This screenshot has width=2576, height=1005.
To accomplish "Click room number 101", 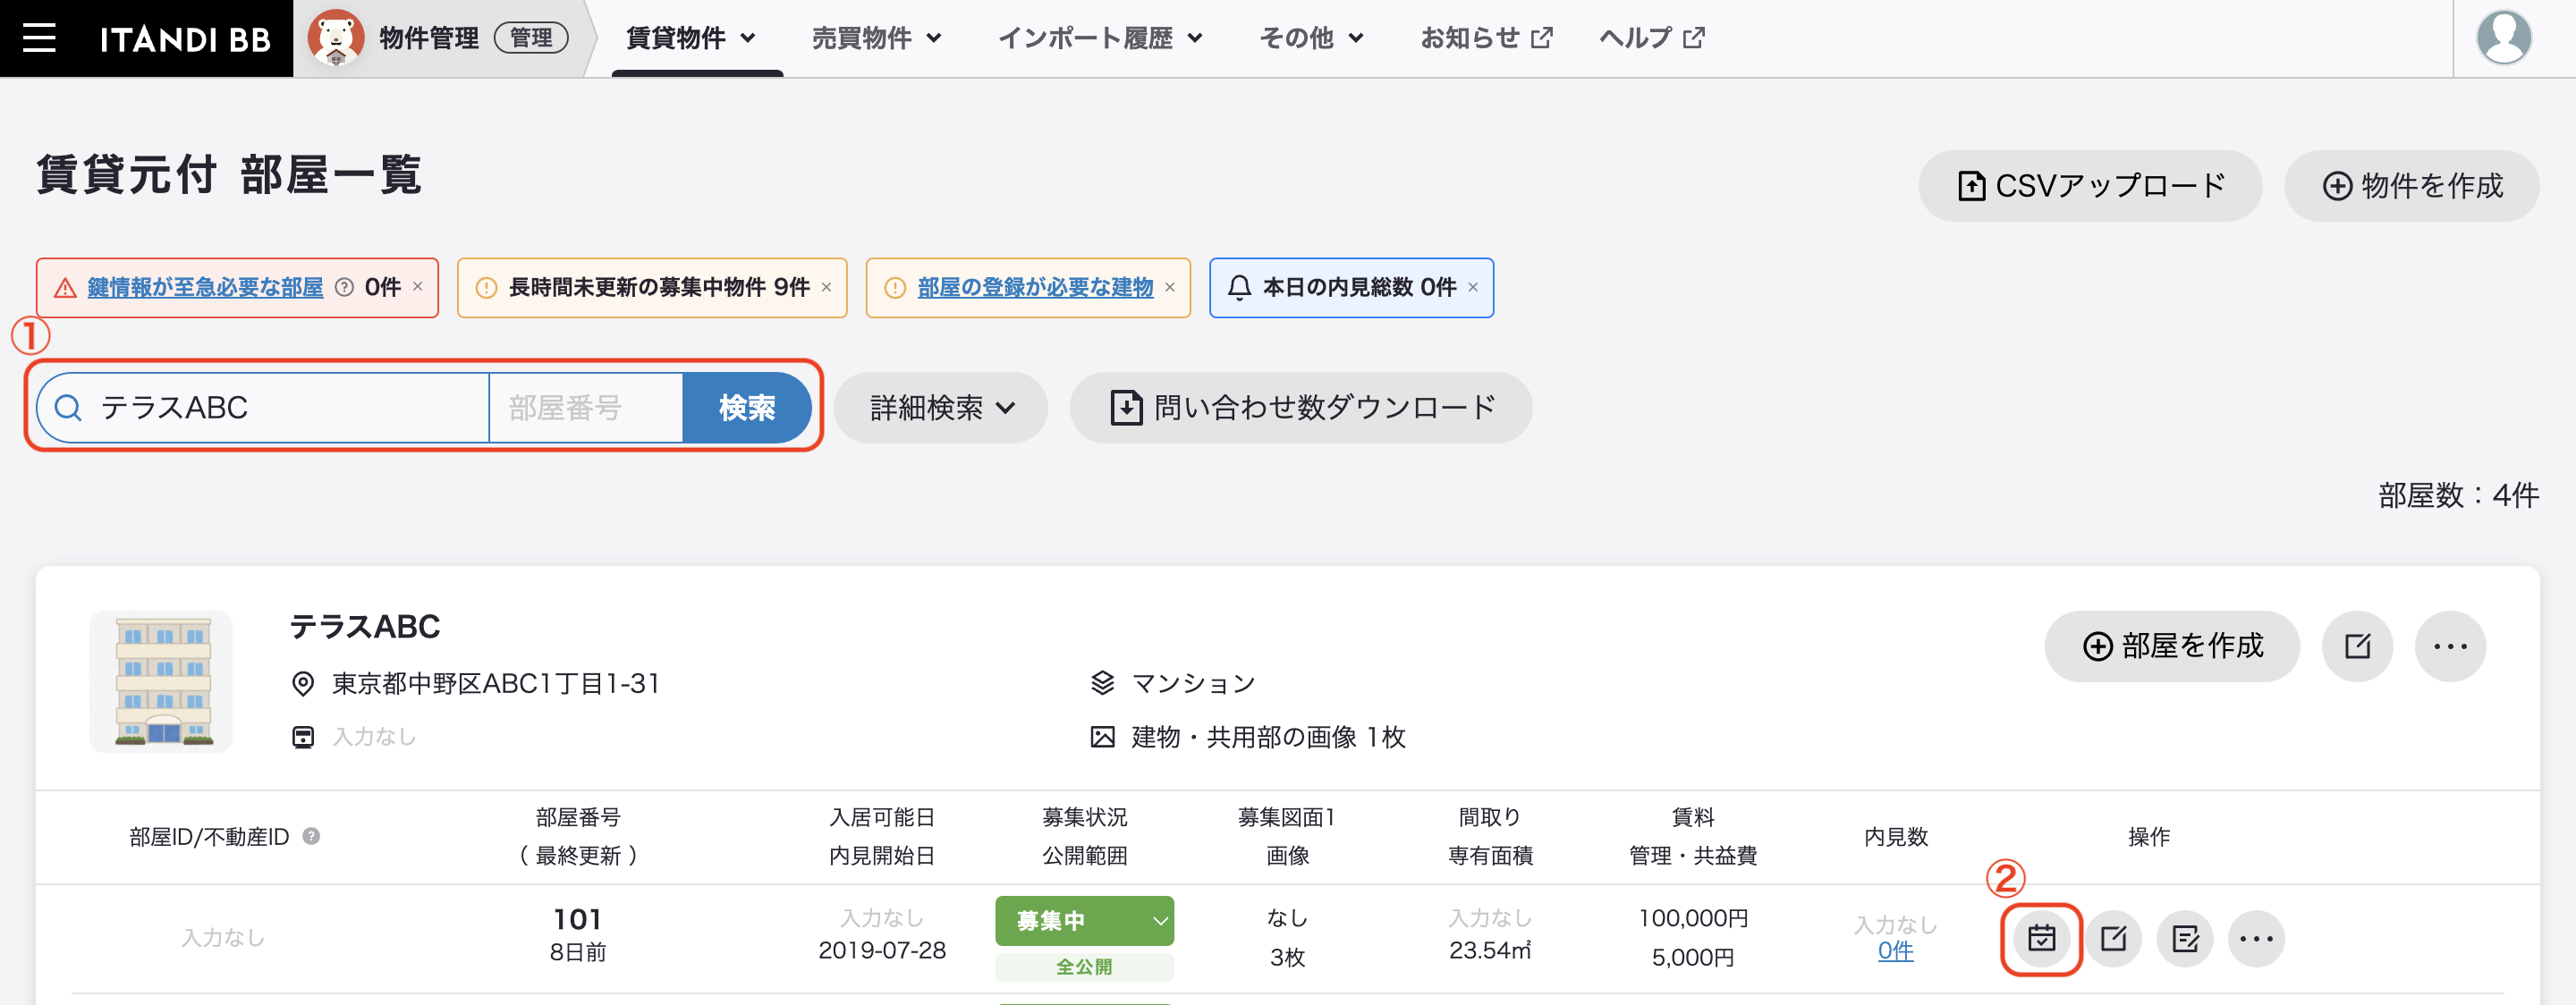I will pos(578,919).
